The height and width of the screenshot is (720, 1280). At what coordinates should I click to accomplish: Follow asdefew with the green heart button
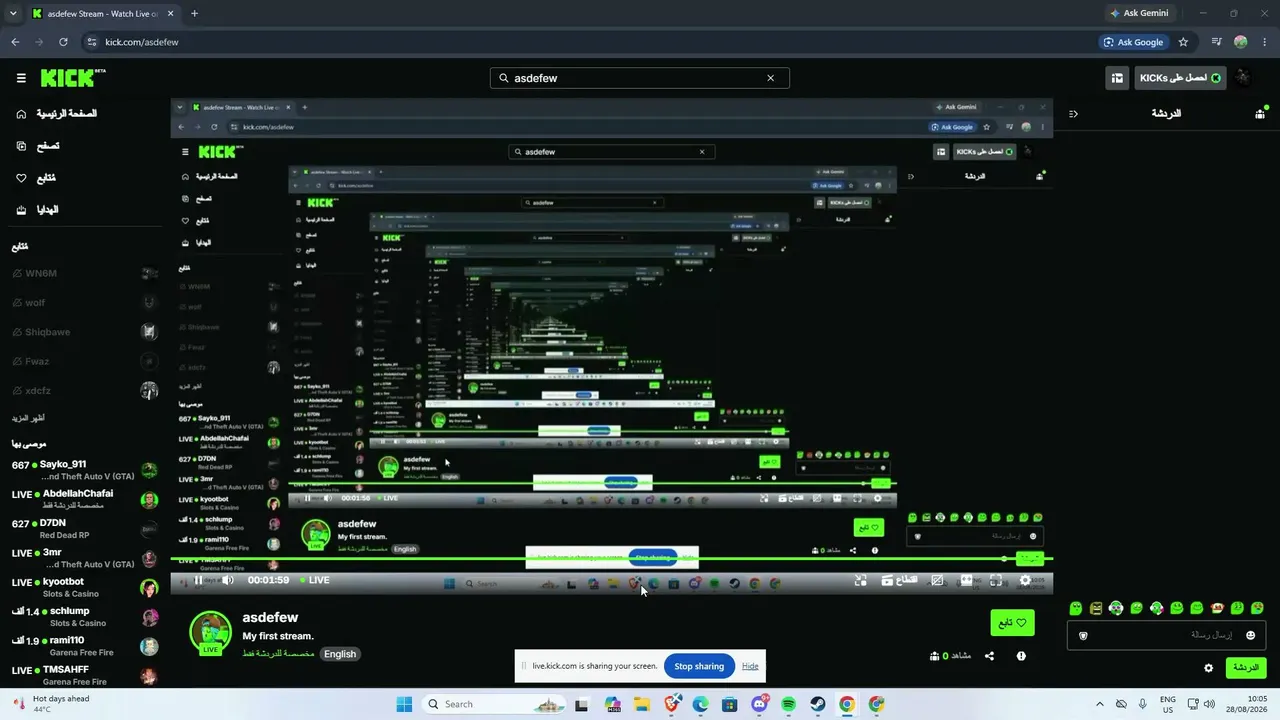pos(1012,623)
